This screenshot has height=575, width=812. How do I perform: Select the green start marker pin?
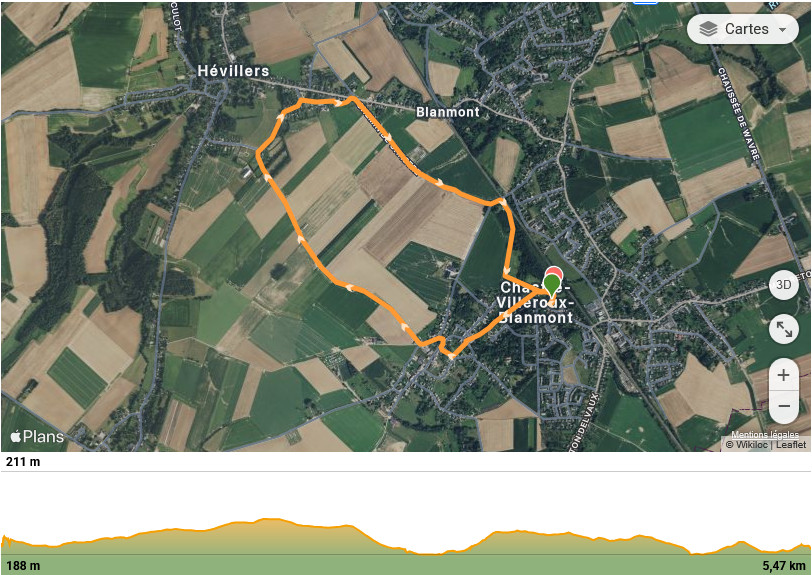pos(552,286)
